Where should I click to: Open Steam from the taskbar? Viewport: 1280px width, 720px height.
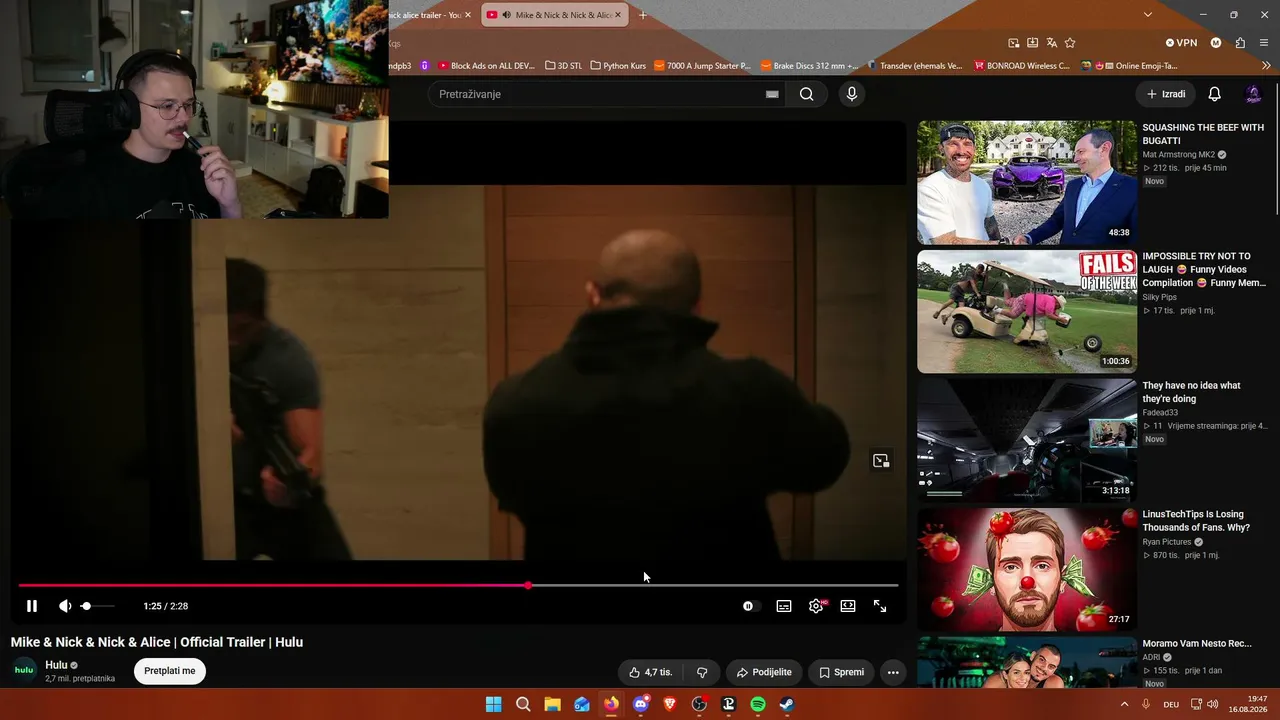point(787,704)
